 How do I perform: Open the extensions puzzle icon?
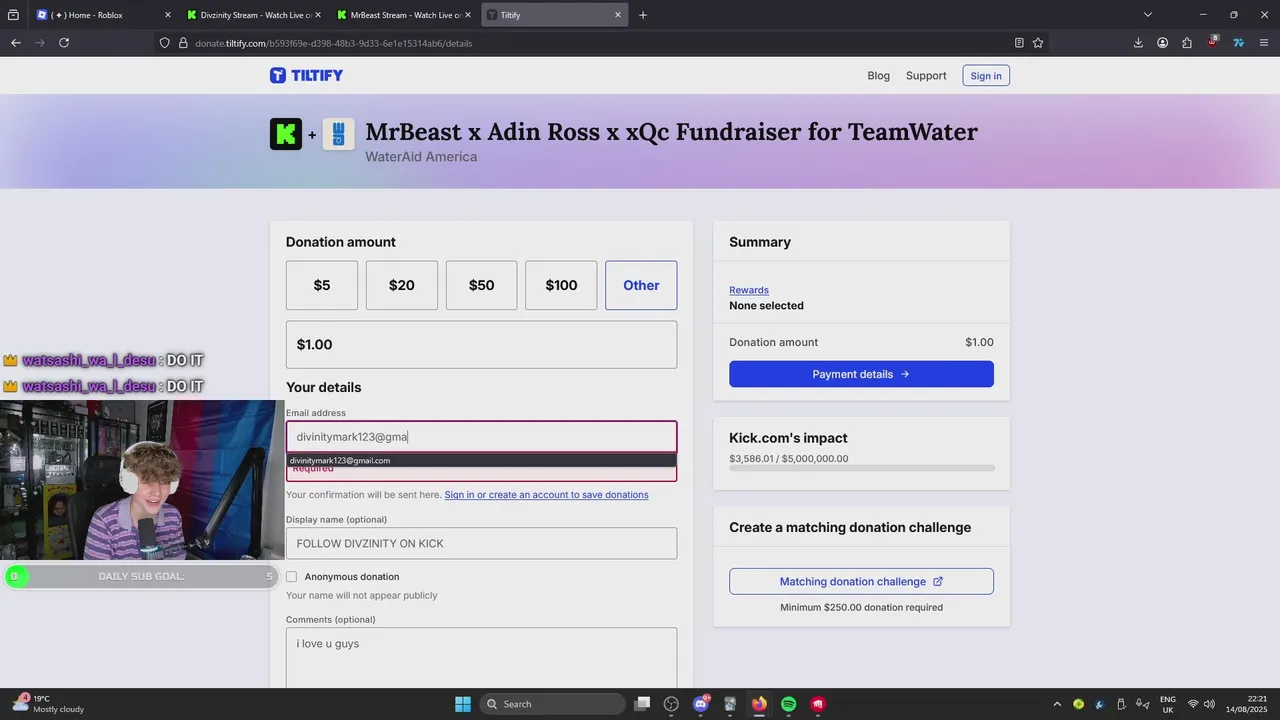[1187, 43]
